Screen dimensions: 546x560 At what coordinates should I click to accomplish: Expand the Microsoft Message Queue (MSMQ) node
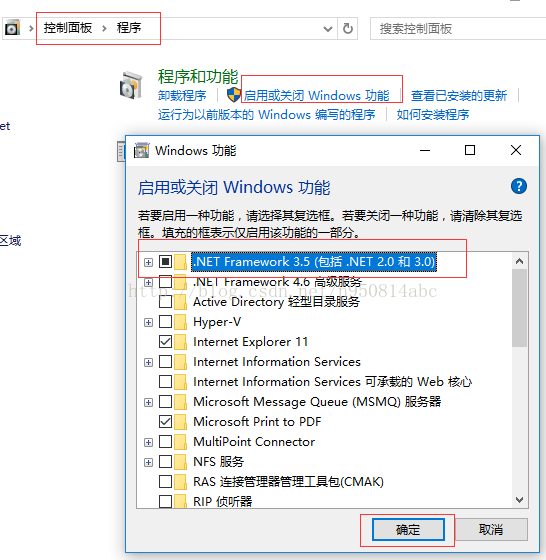point(148,402)
